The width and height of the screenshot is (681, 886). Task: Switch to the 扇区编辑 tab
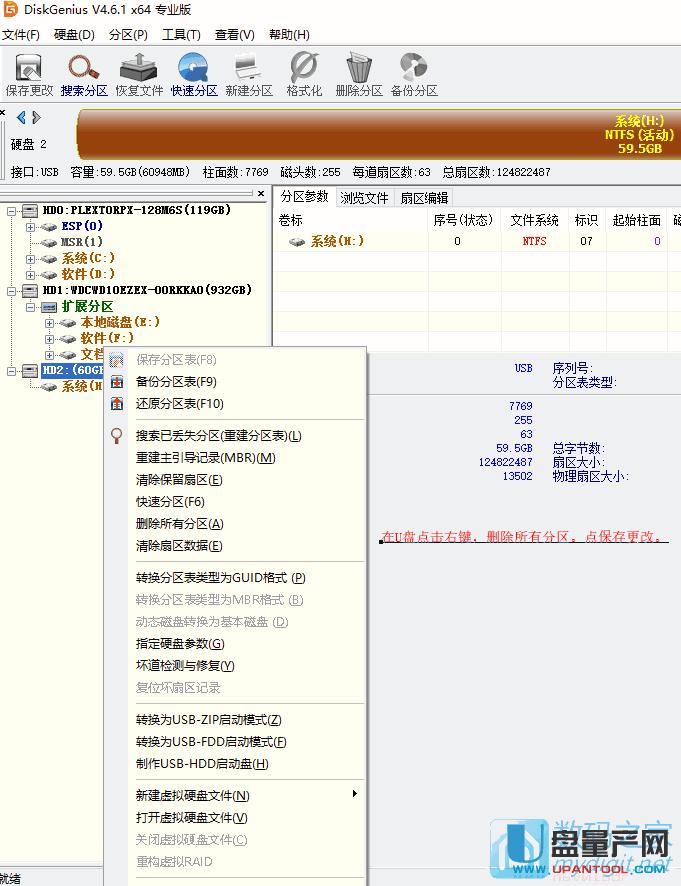[424, 198]
